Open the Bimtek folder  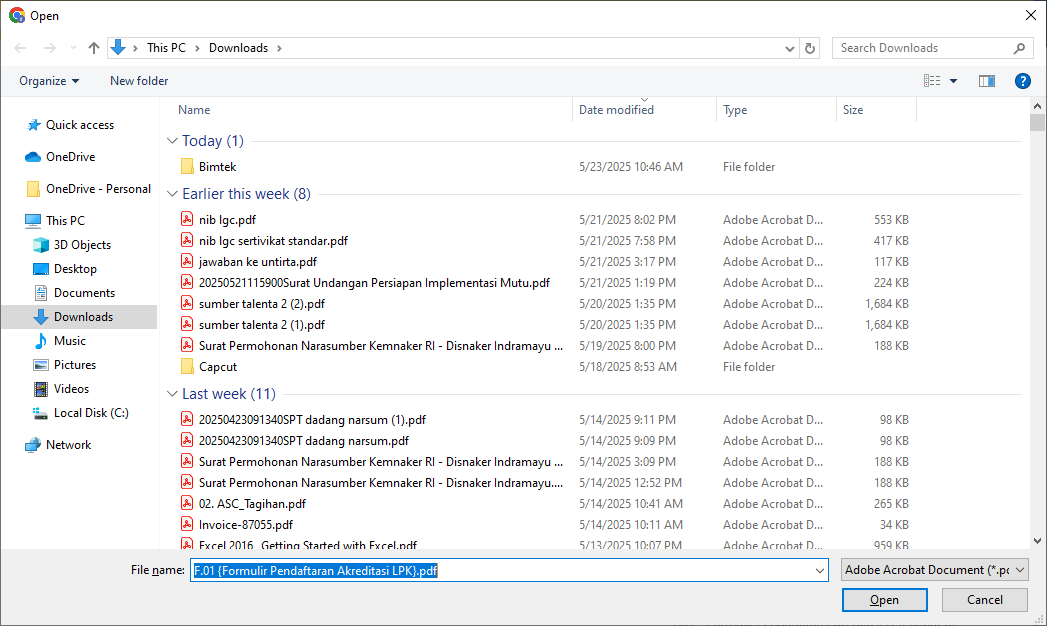click(x=217, y=167)
